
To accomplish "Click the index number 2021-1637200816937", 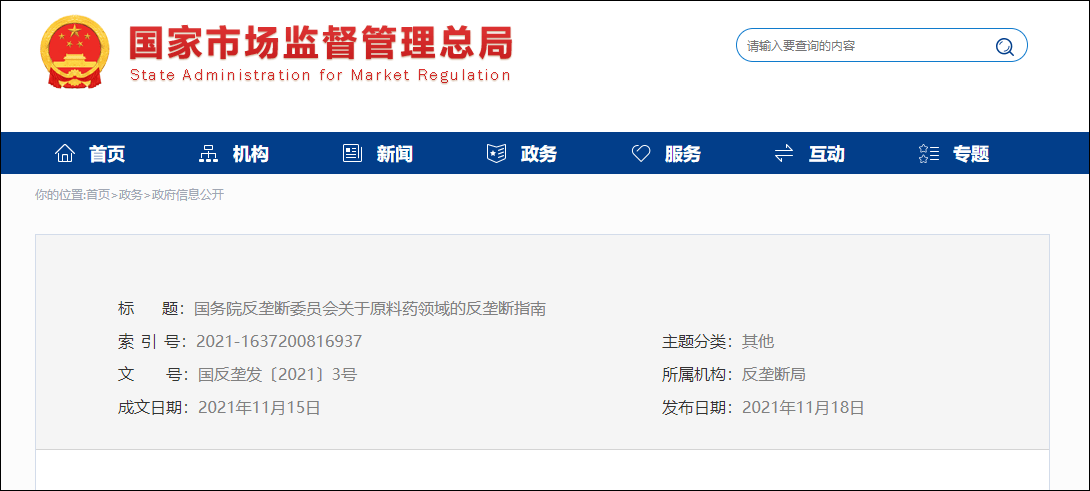I will pyautogui.click(x=279, y=341).
